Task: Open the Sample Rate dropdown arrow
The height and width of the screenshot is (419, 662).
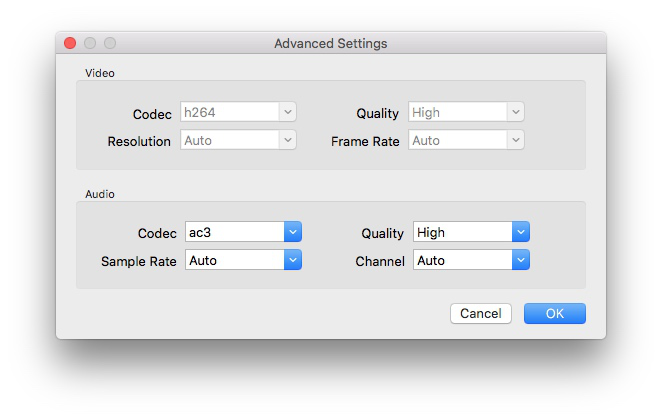Action: coord(292,261)
